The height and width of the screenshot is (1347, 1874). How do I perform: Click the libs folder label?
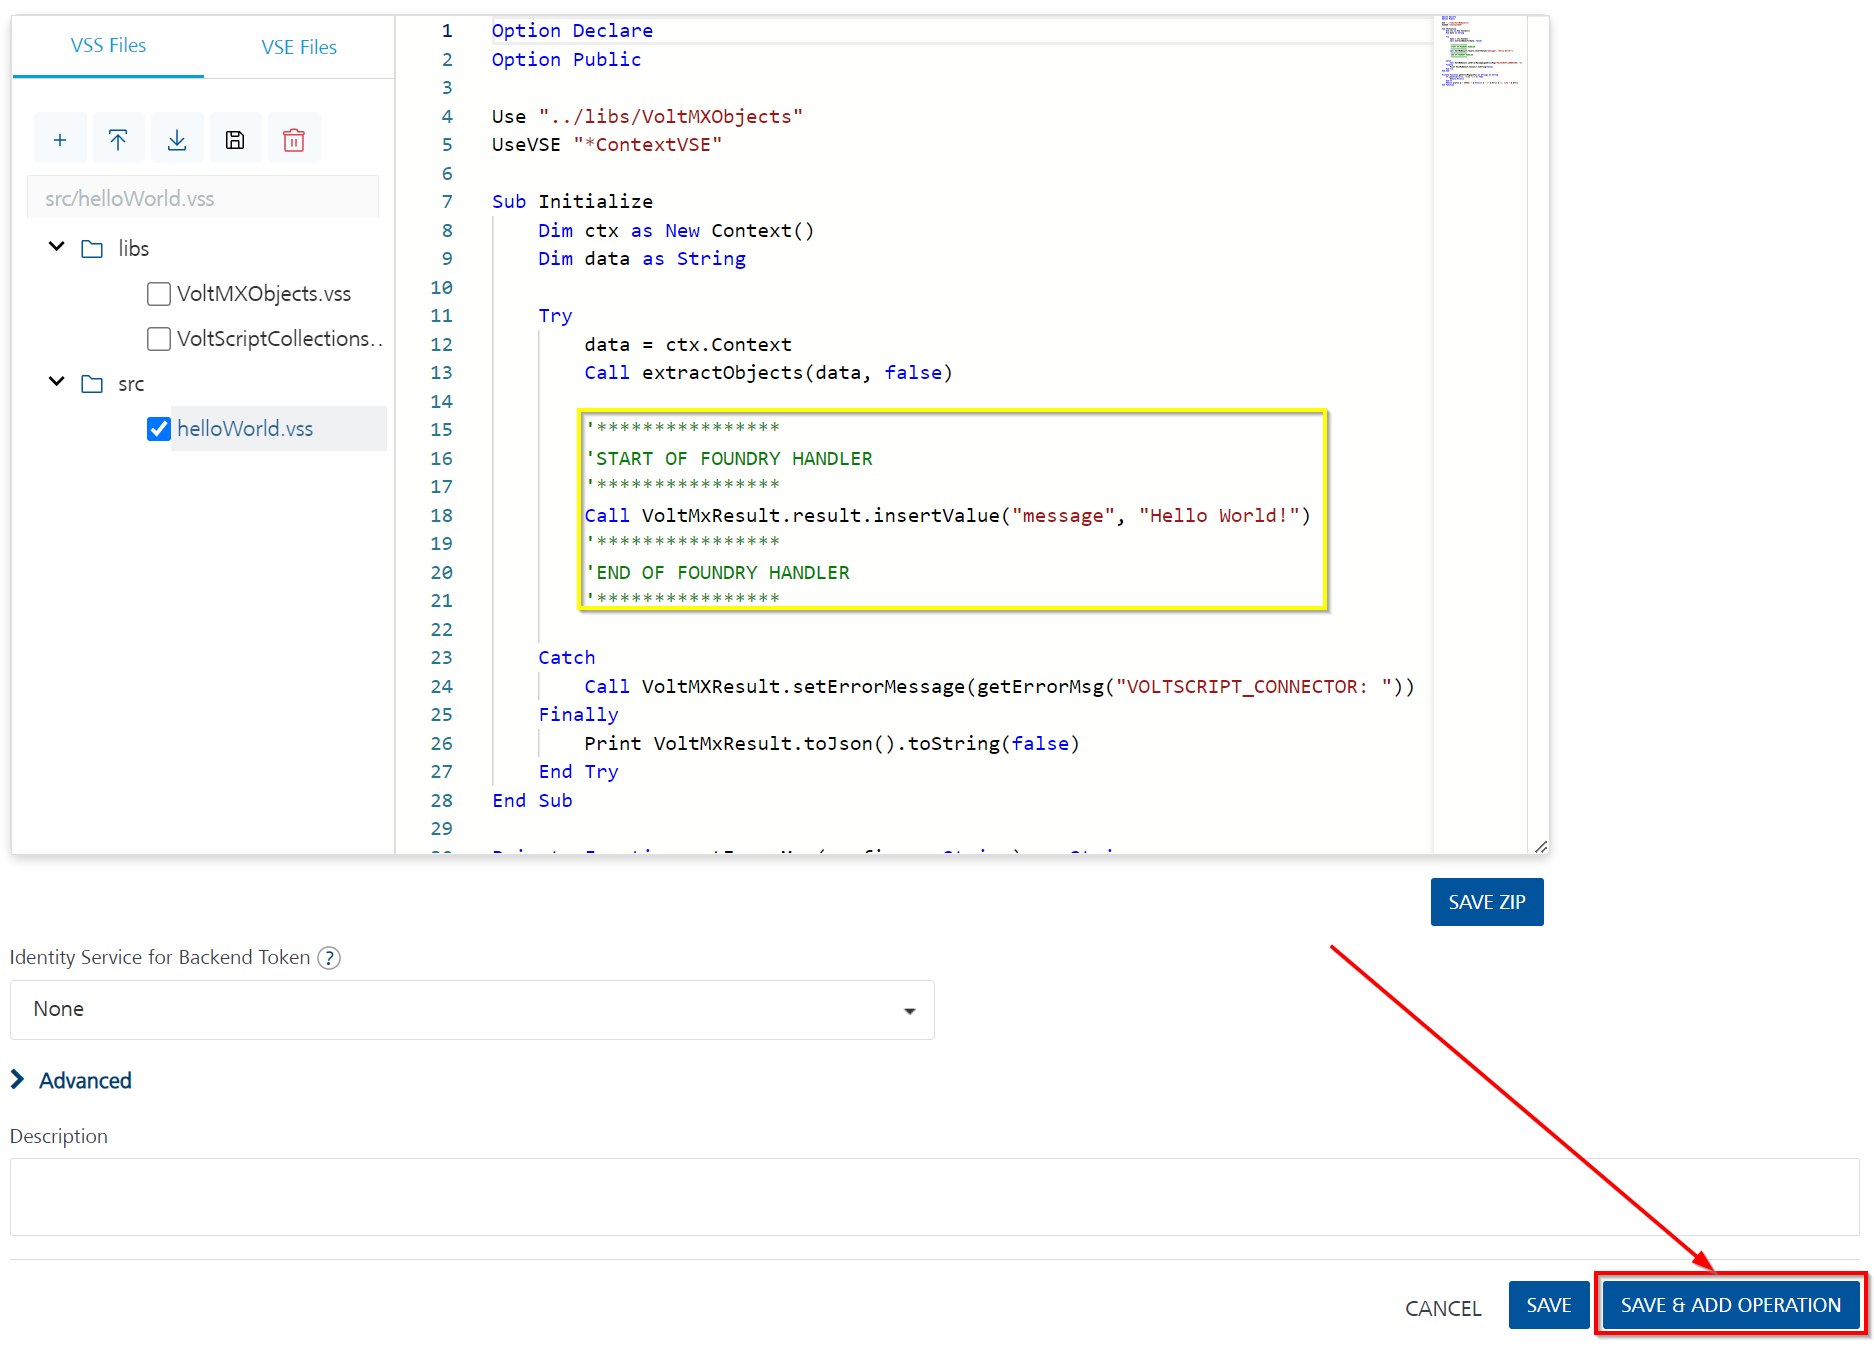click(x=134, y=249)
